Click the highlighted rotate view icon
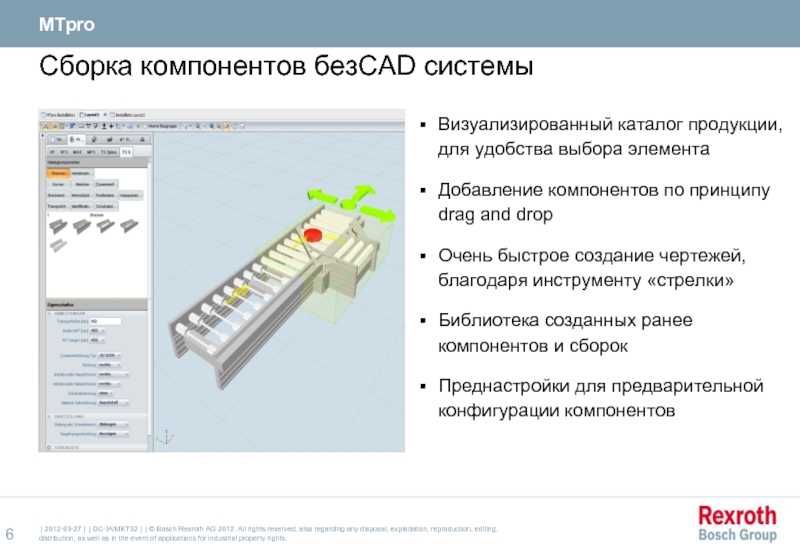 click(226, 126)
